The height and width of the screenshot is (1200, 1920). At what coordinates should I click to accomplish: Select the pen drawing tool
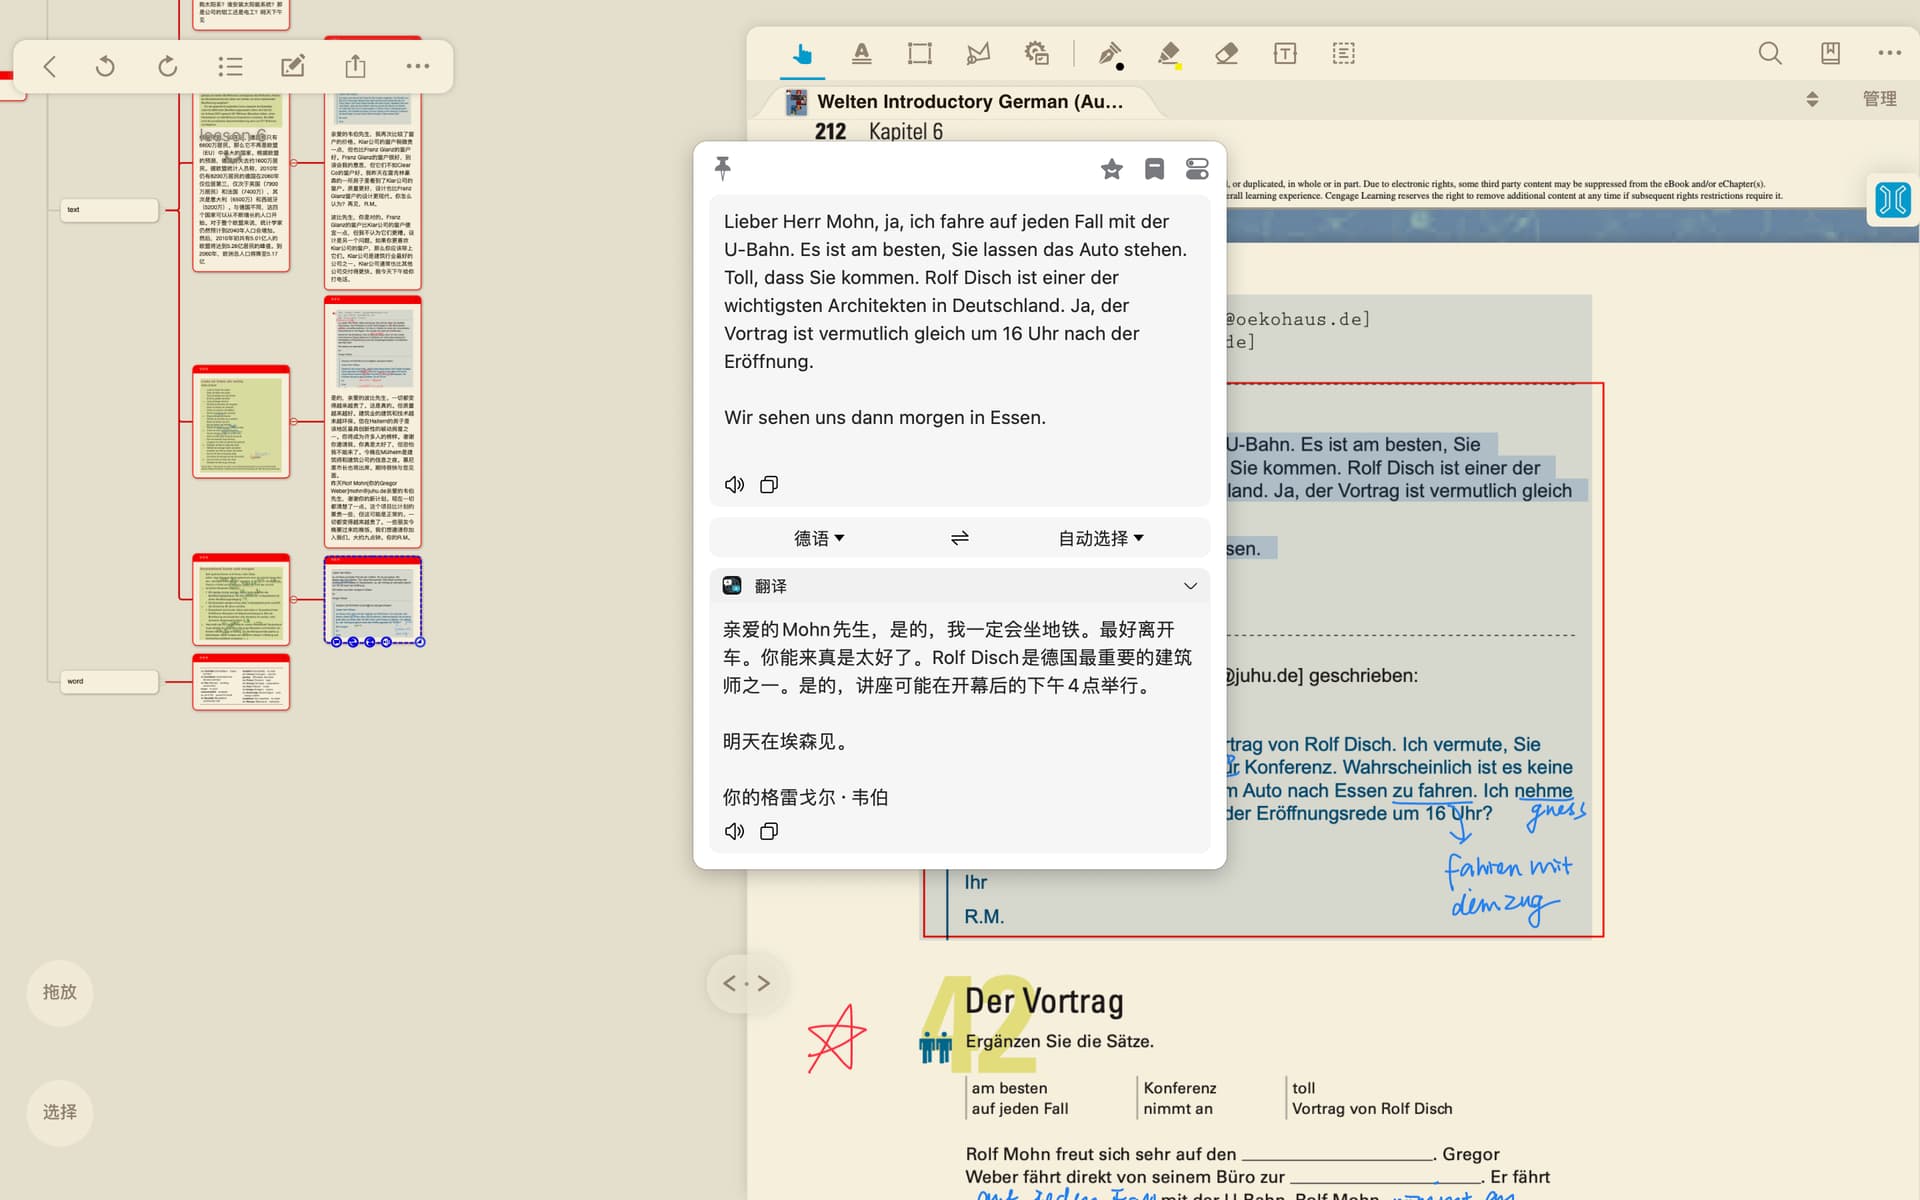[x=1110, y=55]
